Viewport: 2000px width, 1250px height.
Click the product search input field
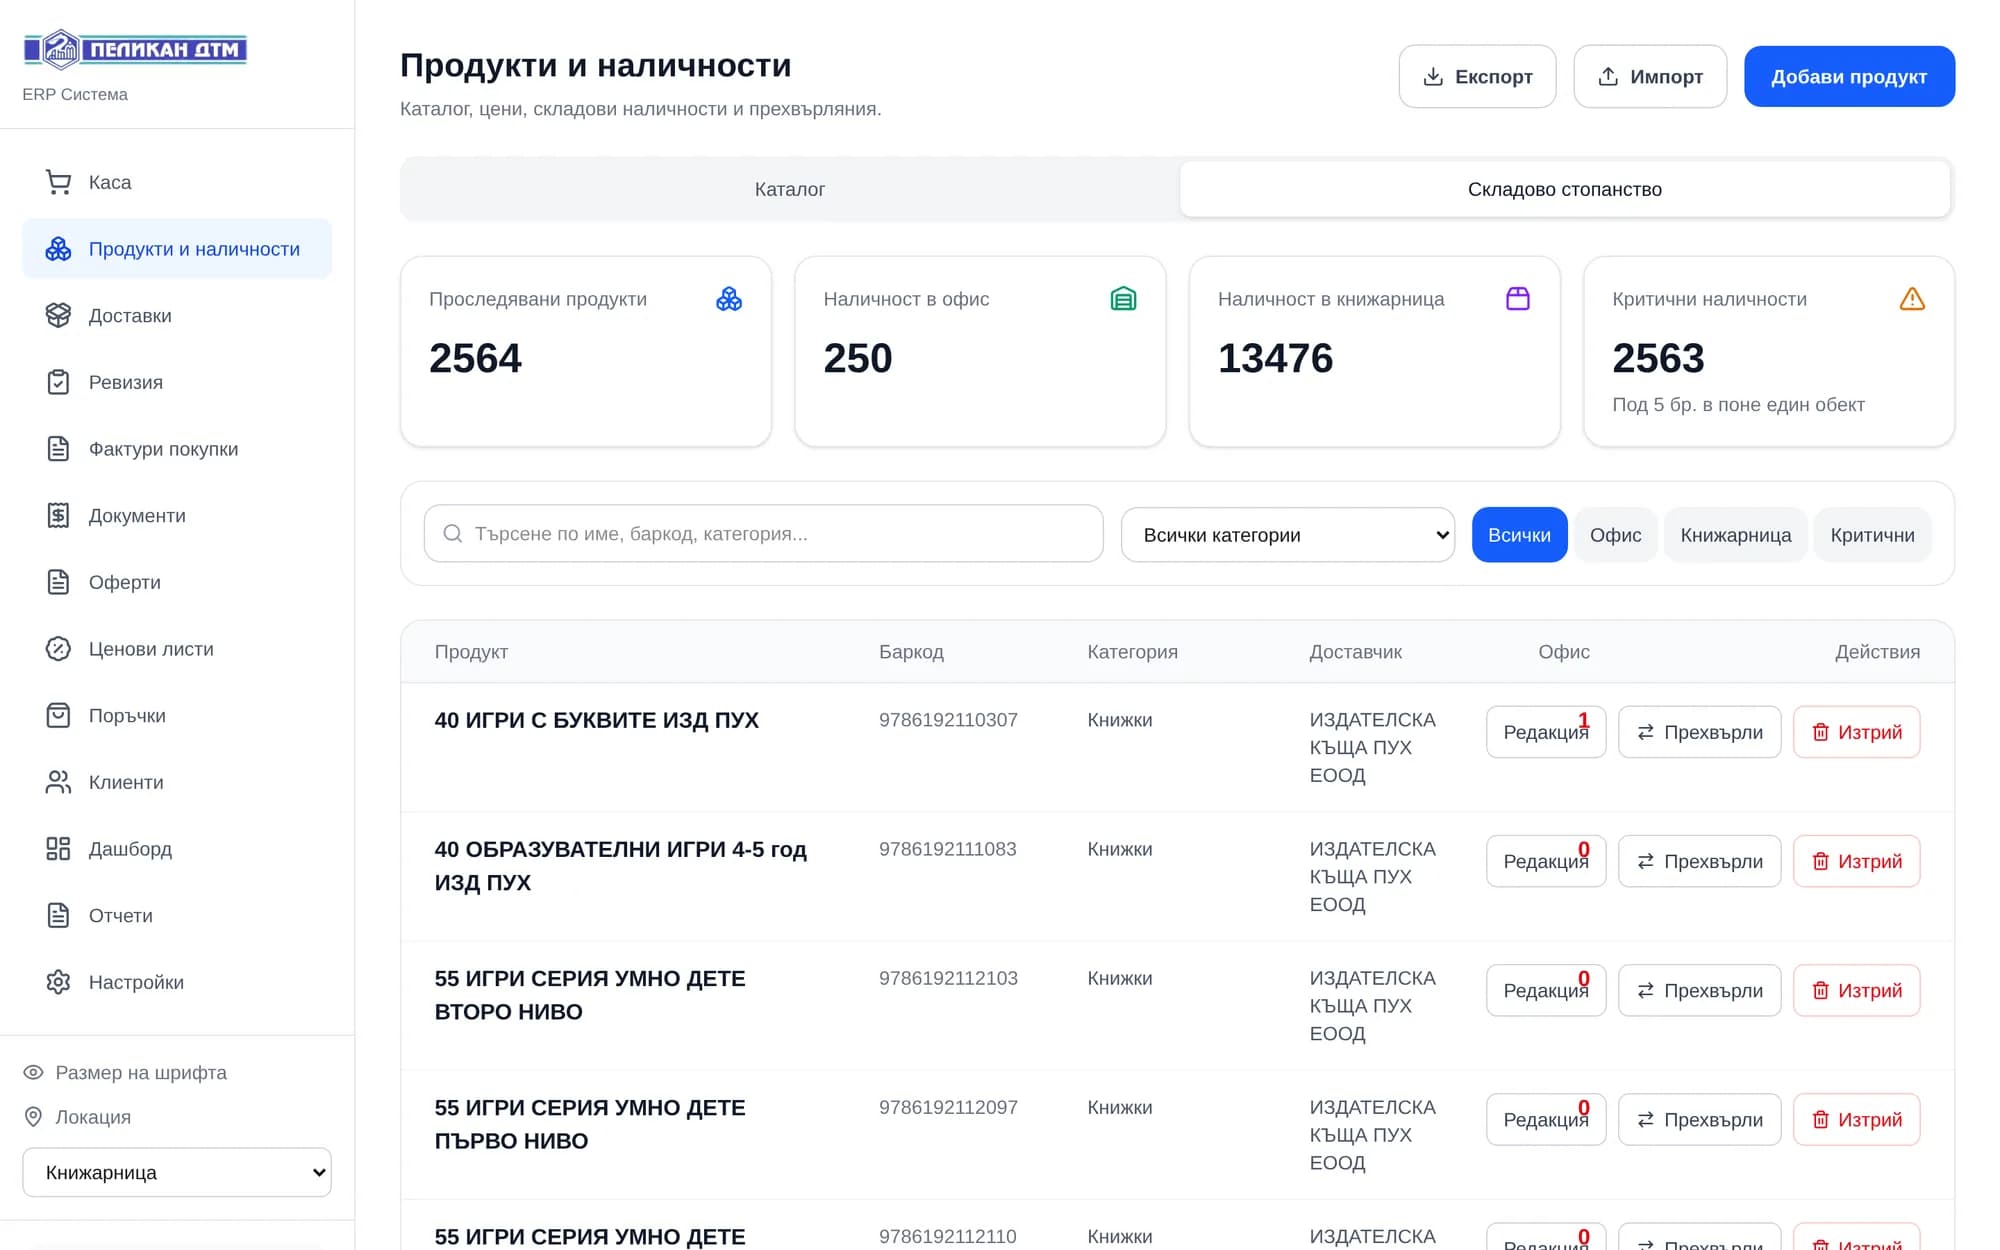click(764, 533)
